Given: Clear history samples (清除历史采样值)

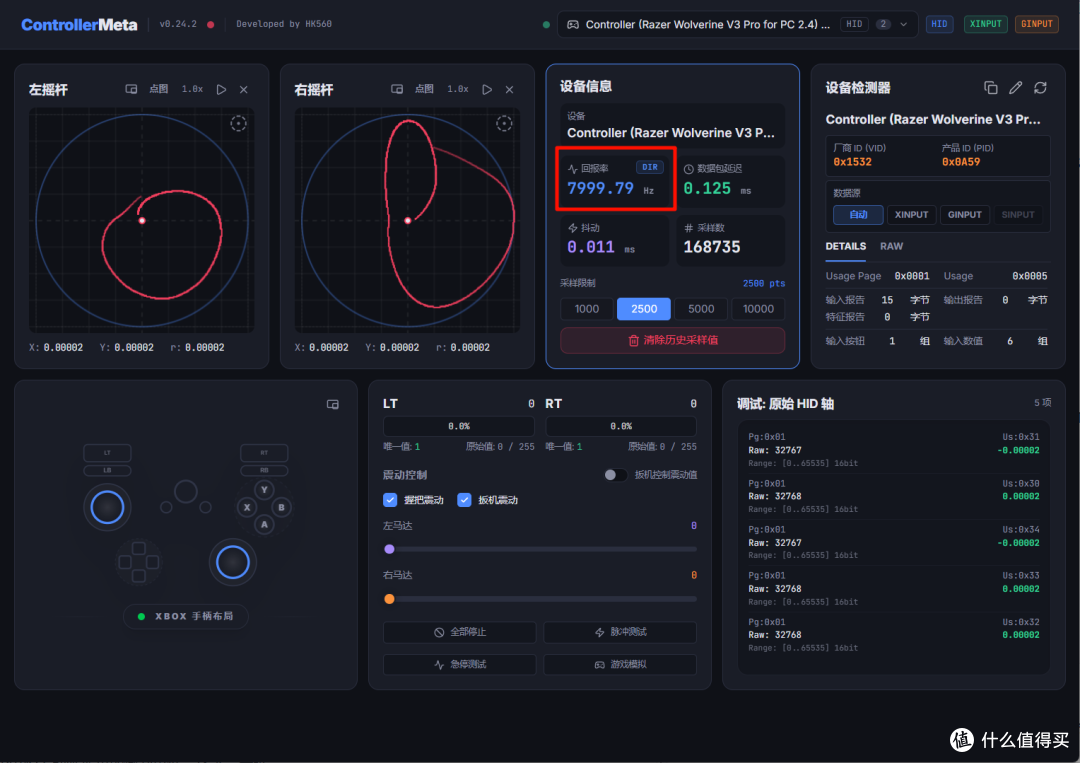Looking at the screenshot, I should [x=673, y=340].
